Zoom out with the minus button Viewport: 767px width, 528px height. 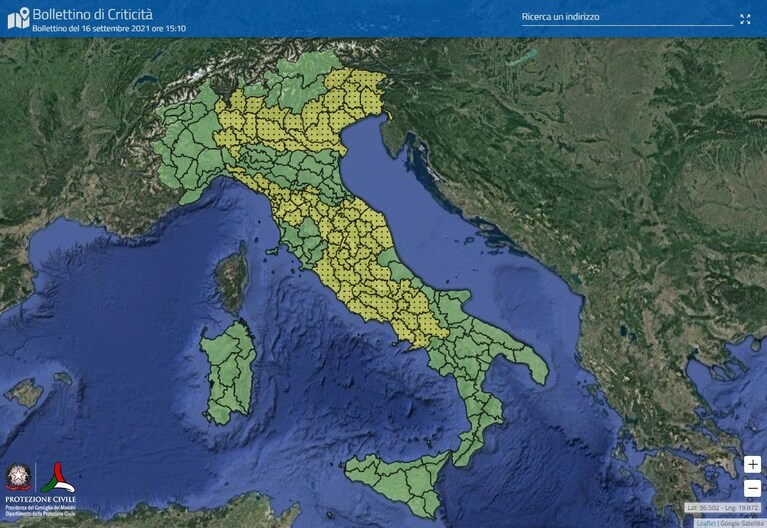[752, 488]
